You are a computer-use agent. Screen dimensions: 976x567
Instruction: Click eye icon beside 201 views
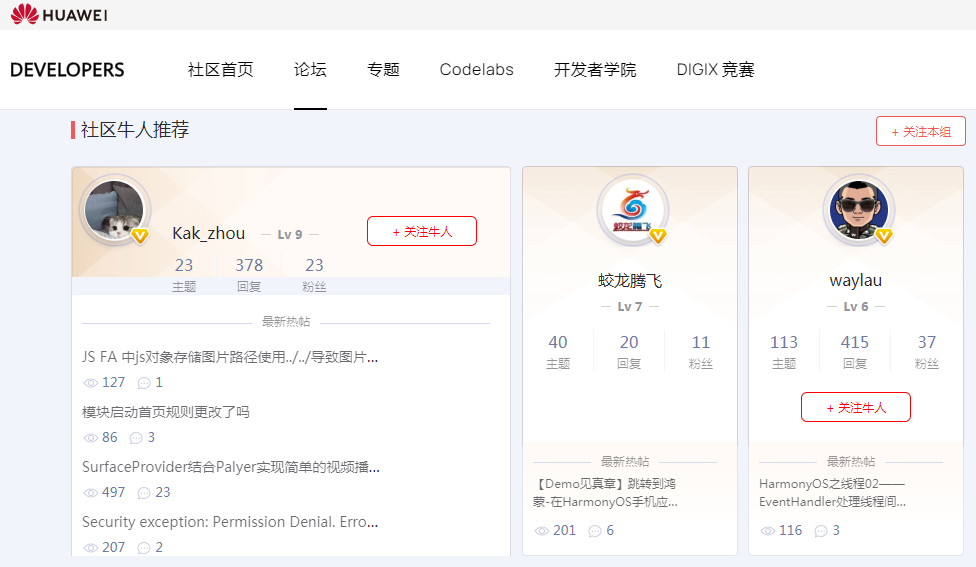coord(542,531)
